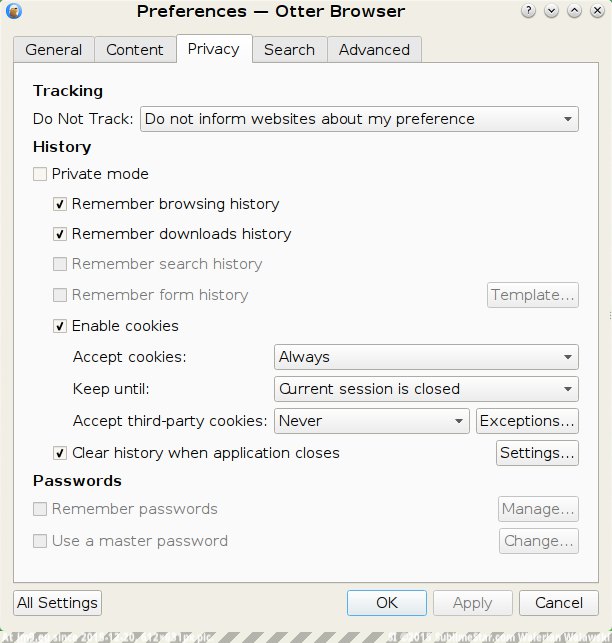Expand the Keep until dropdown
Screen dimensions: 612x643
pos(426,389)
